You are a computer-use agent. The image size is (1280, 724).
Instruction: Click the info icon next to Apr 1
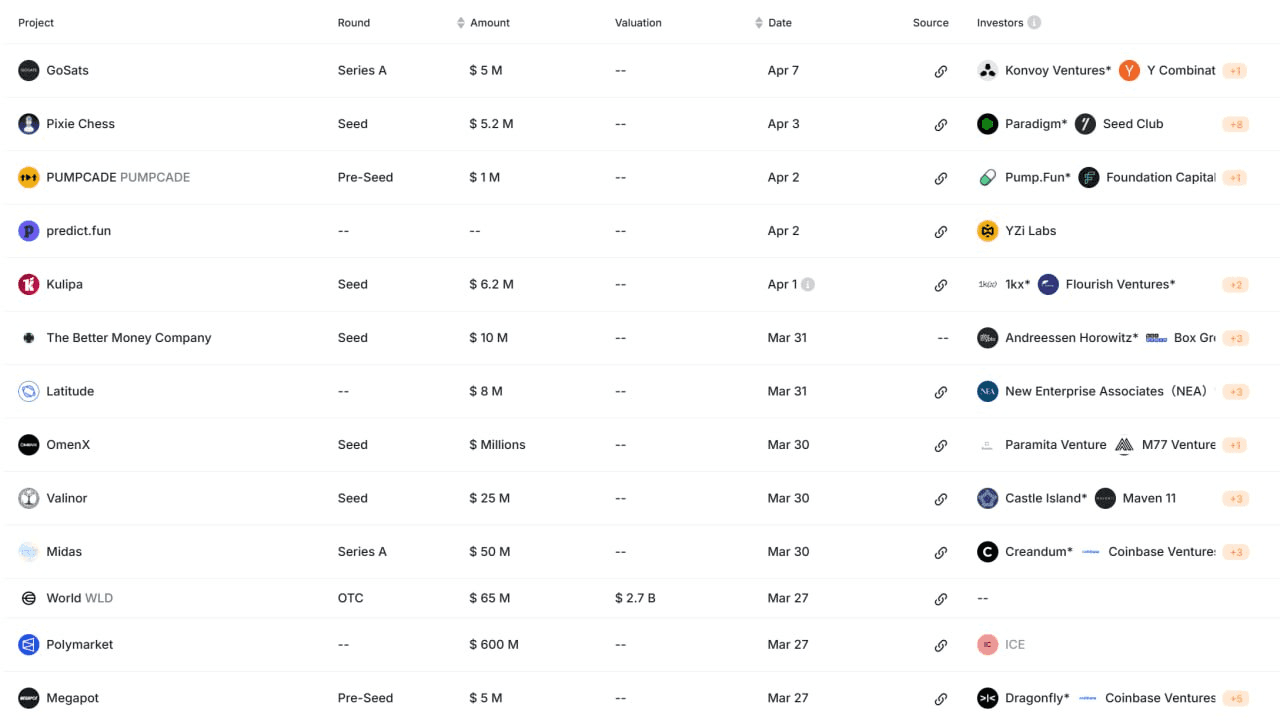[x=808, y=285]
